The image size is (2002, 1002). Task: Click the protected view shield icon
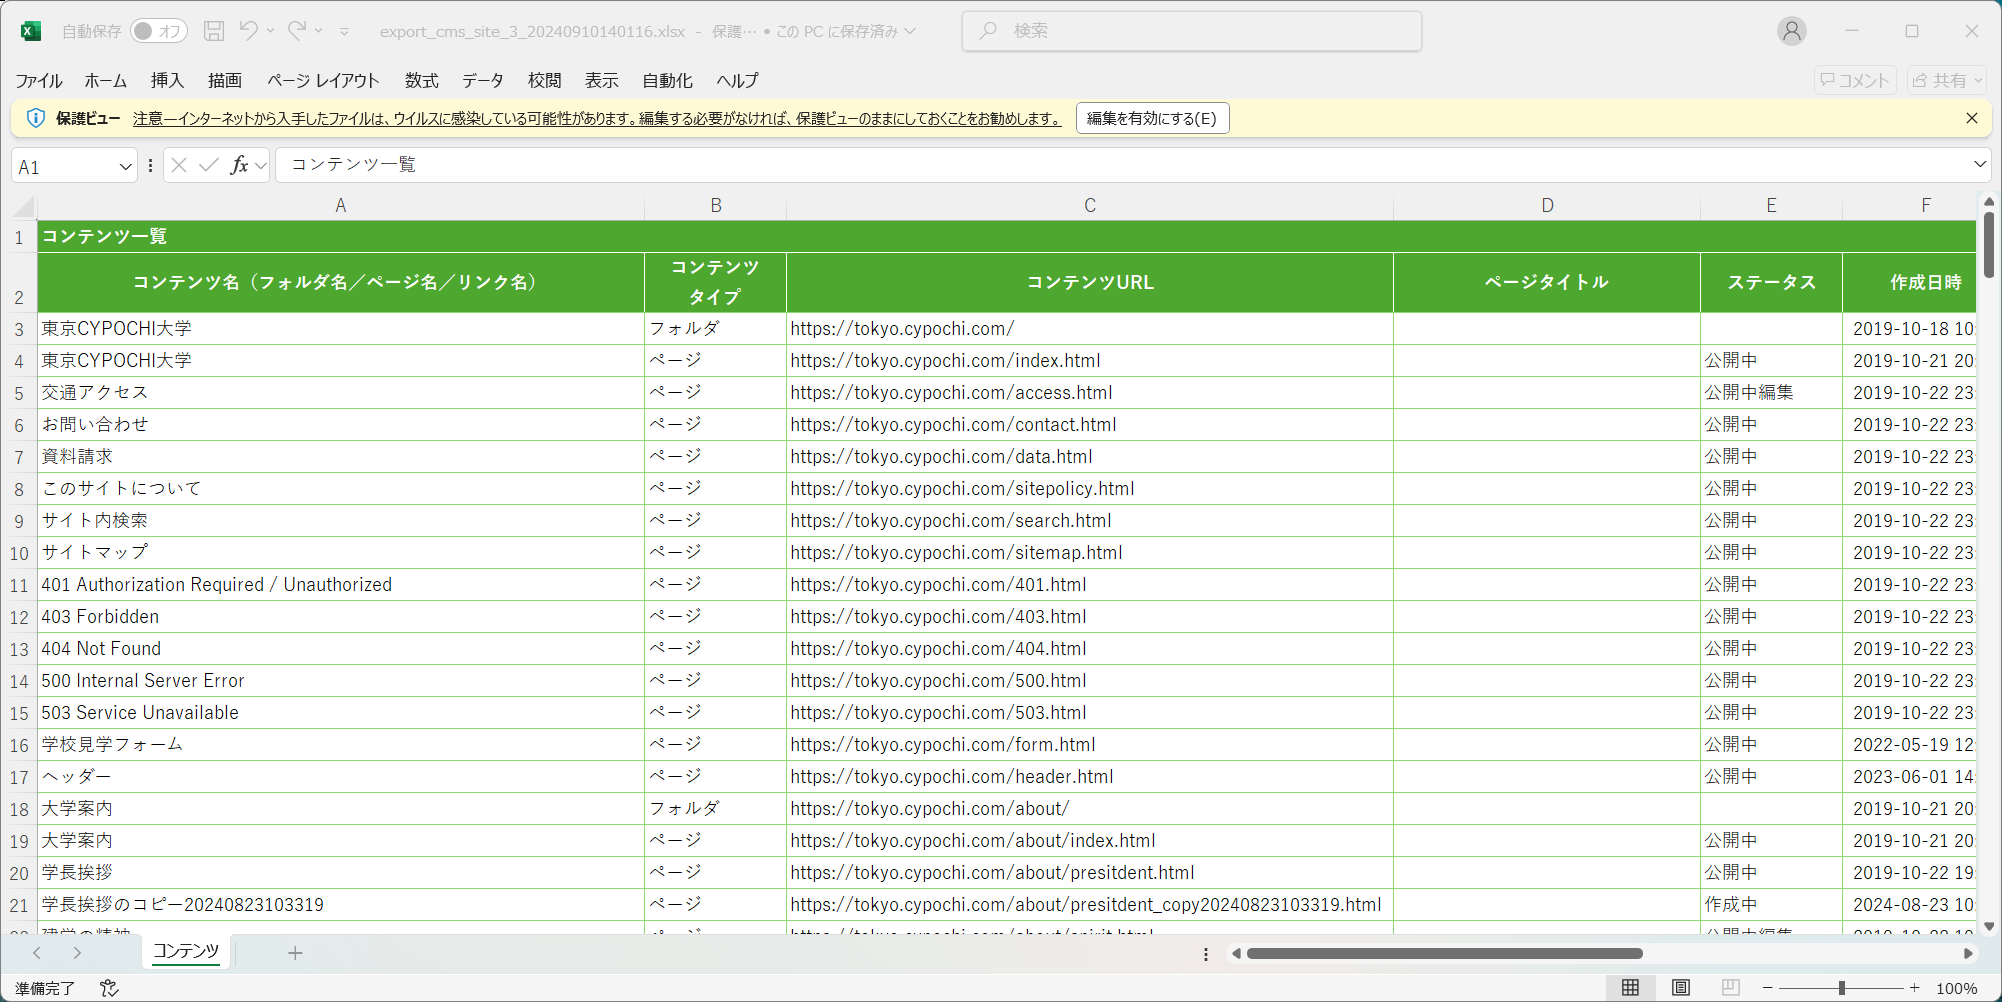click(x=36, y=118)
